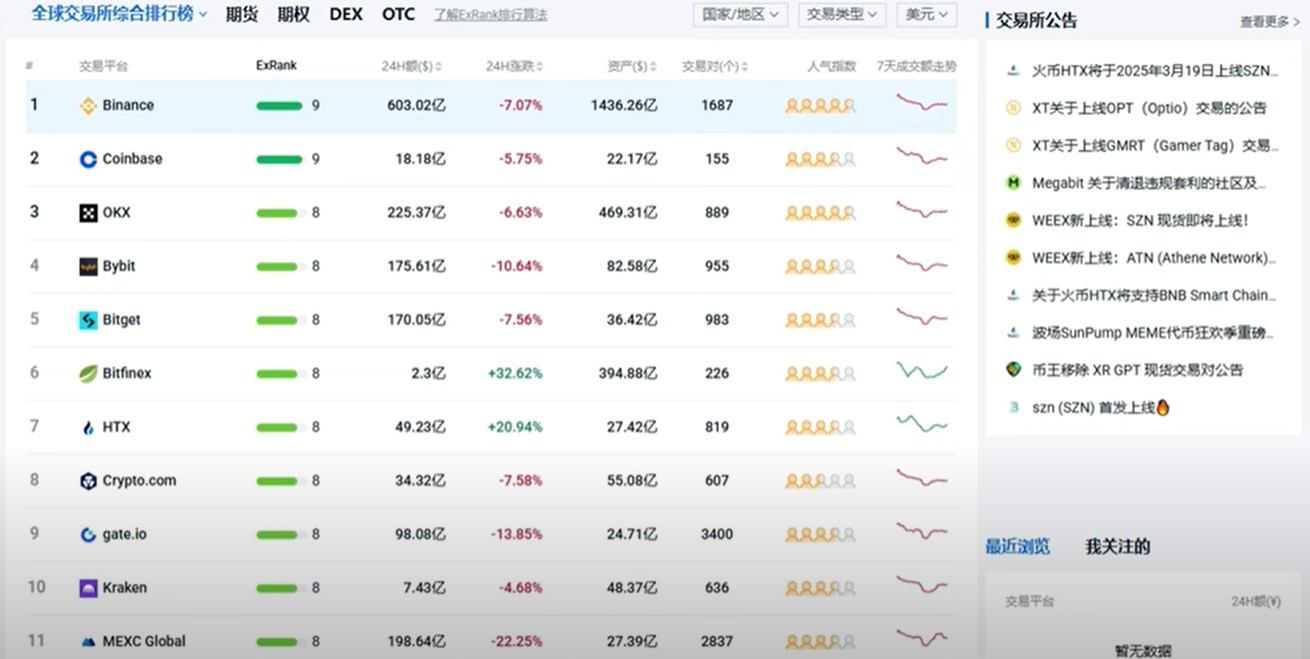Open 关于火币HTX将支持BNB Smart Chain announcement

point(1154,295)
